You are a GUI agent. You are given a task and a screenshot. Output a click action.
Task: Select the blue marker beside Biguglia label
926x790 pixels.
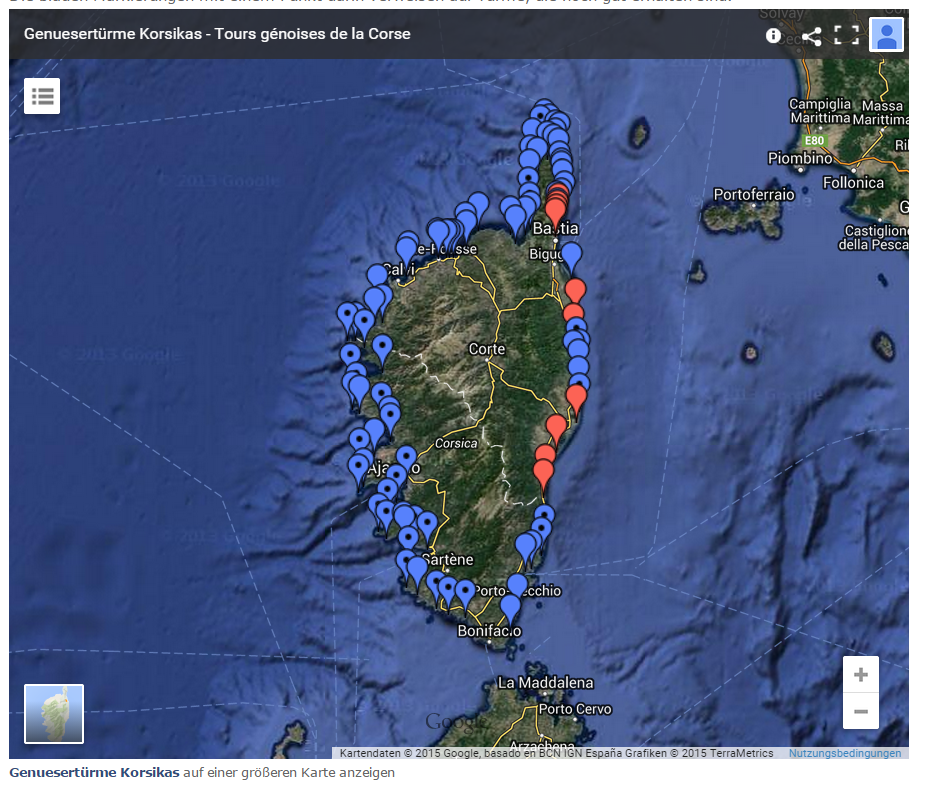tap(571, 256)
